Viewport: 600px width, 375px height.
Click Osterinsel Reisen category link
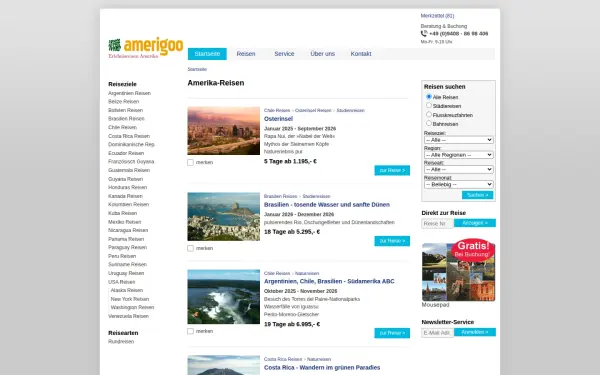click(313, 111)
